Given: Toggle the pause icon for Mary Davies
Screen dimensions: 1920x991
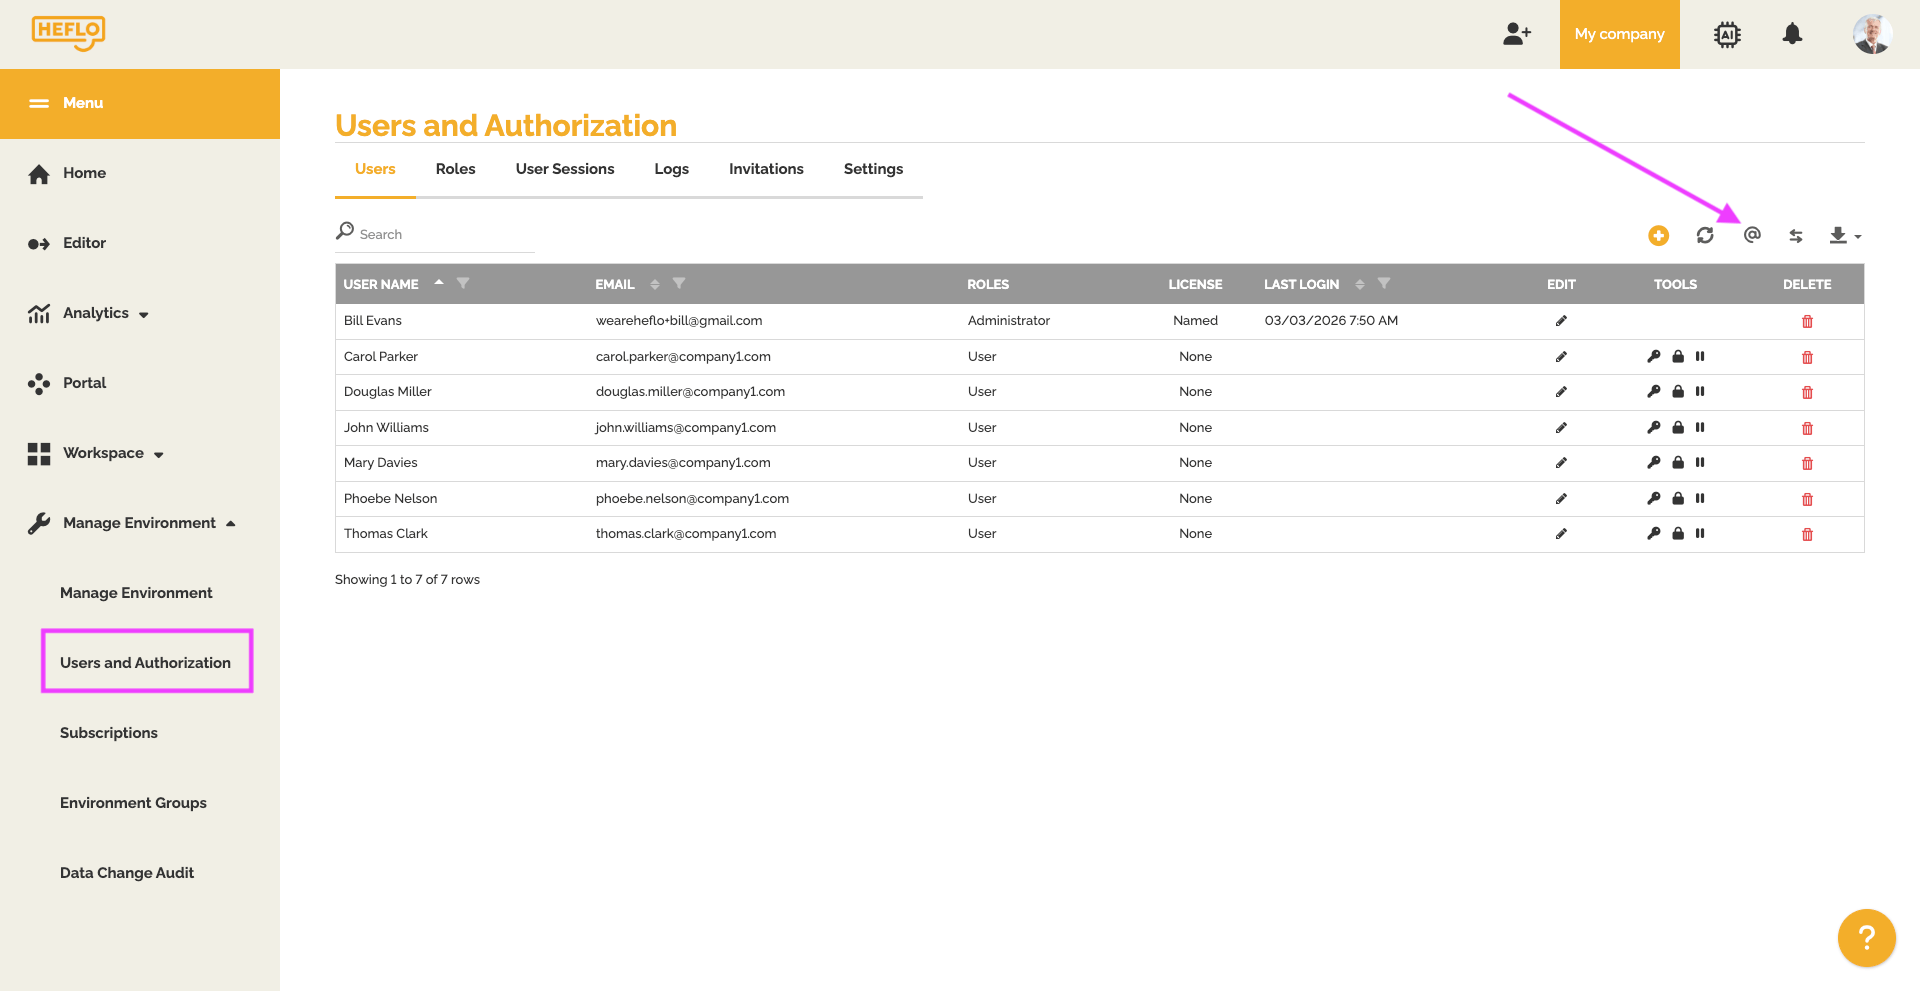Looking at the screenshot, I should 1700,463.
